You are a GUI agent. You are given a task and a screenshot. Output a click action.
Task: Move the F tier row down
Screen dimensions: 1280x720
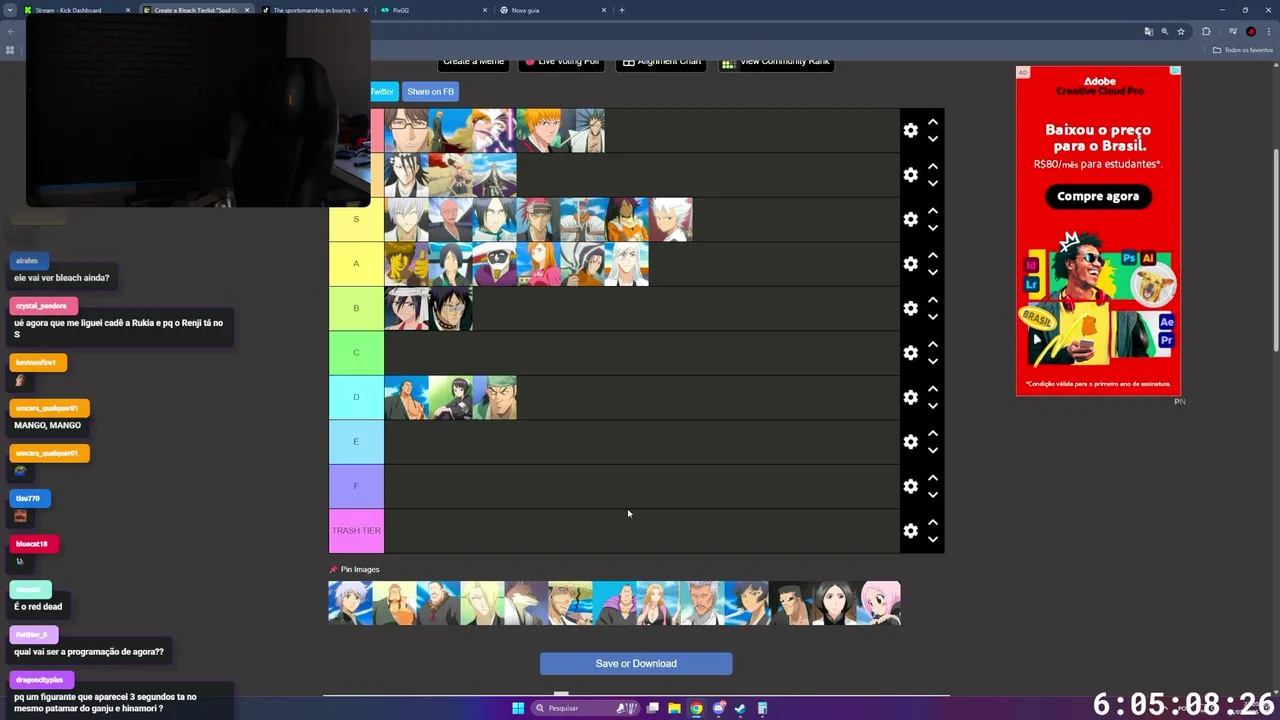coord(933,495)
